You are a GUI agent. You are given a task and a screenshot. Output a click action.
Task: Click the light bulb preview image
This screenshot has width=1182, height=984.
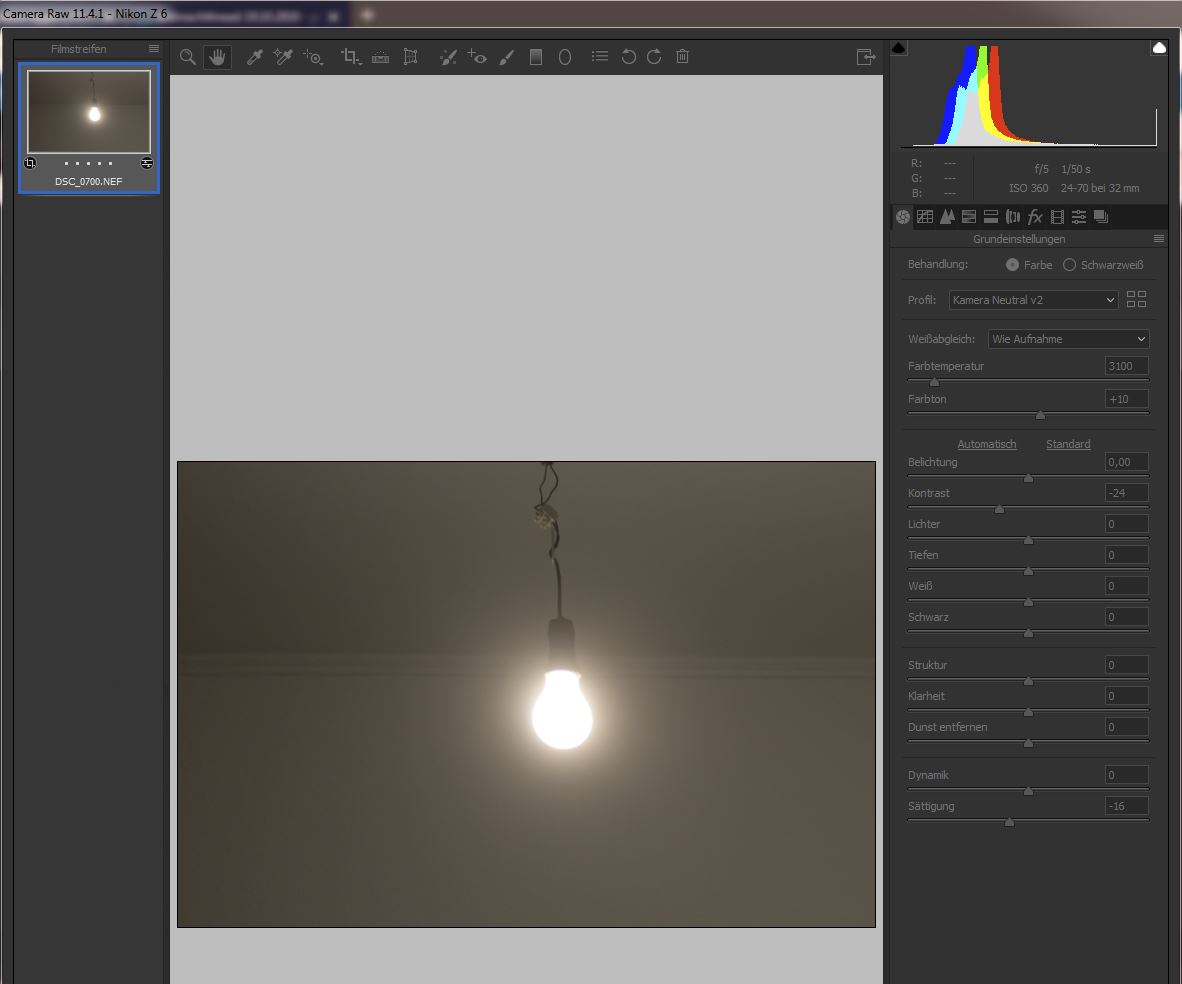tap(526, 694)
